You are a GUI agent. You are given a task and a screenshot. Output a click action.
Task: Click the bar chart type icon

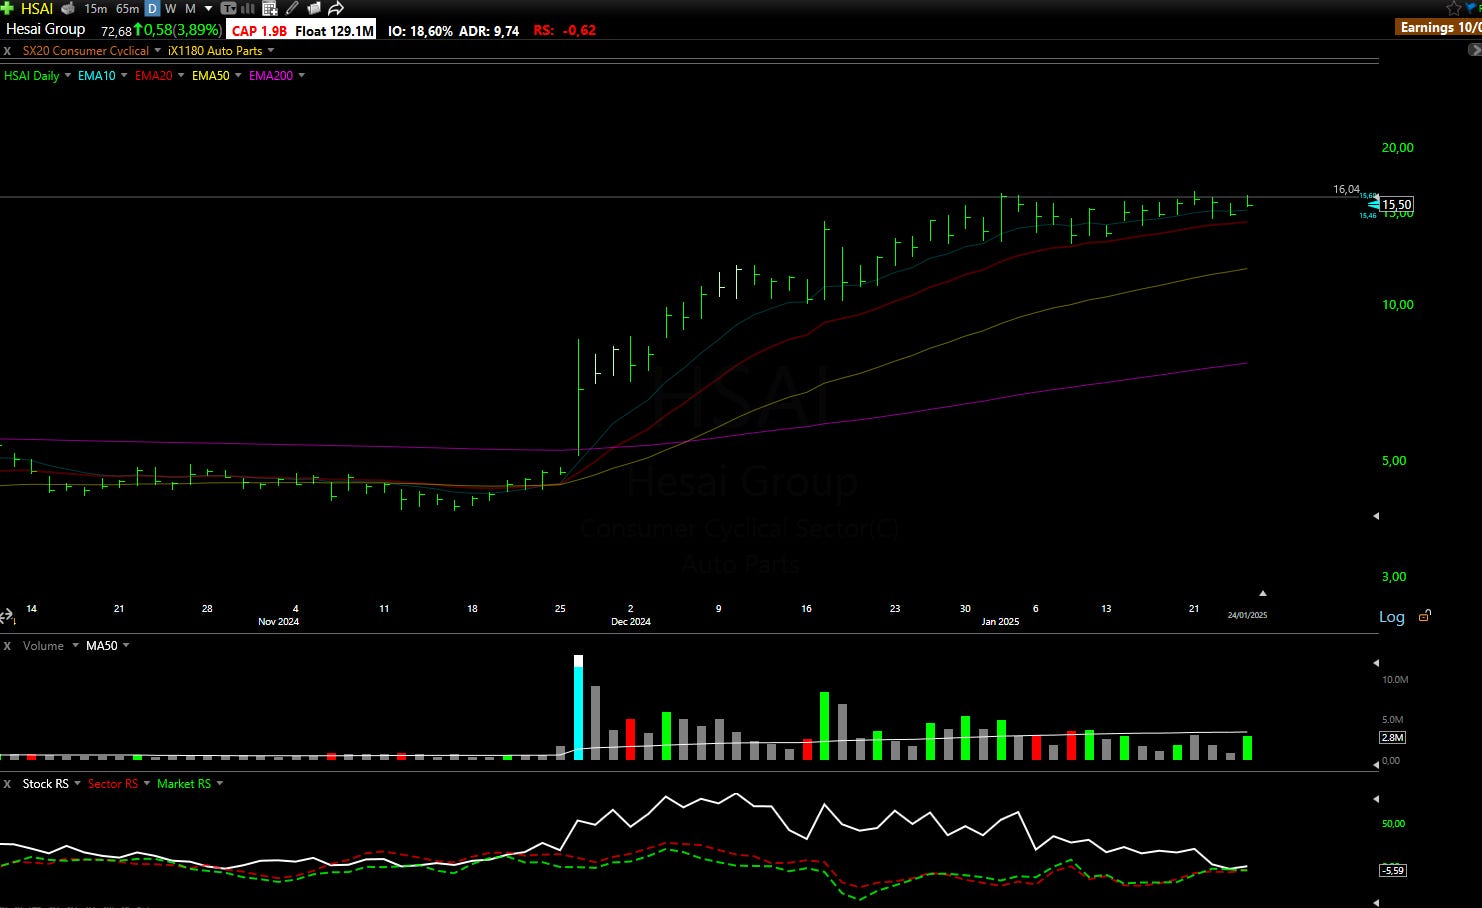247,8
